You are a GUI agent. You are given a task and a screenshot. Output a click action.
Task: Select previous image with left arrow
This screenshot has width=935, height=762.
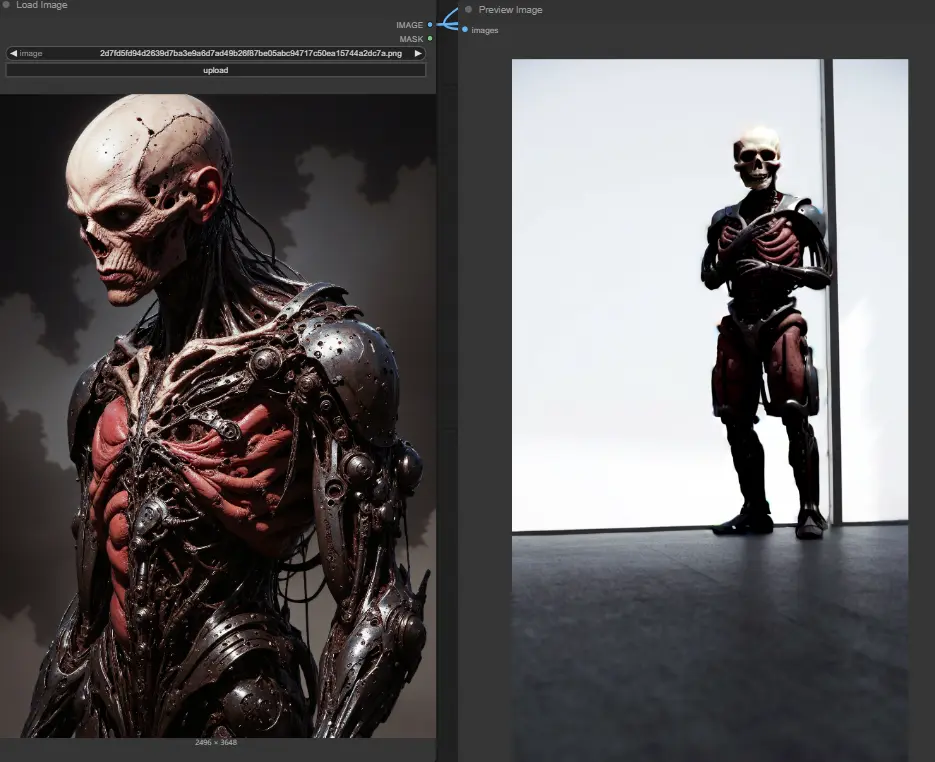(x=13, y=53)
